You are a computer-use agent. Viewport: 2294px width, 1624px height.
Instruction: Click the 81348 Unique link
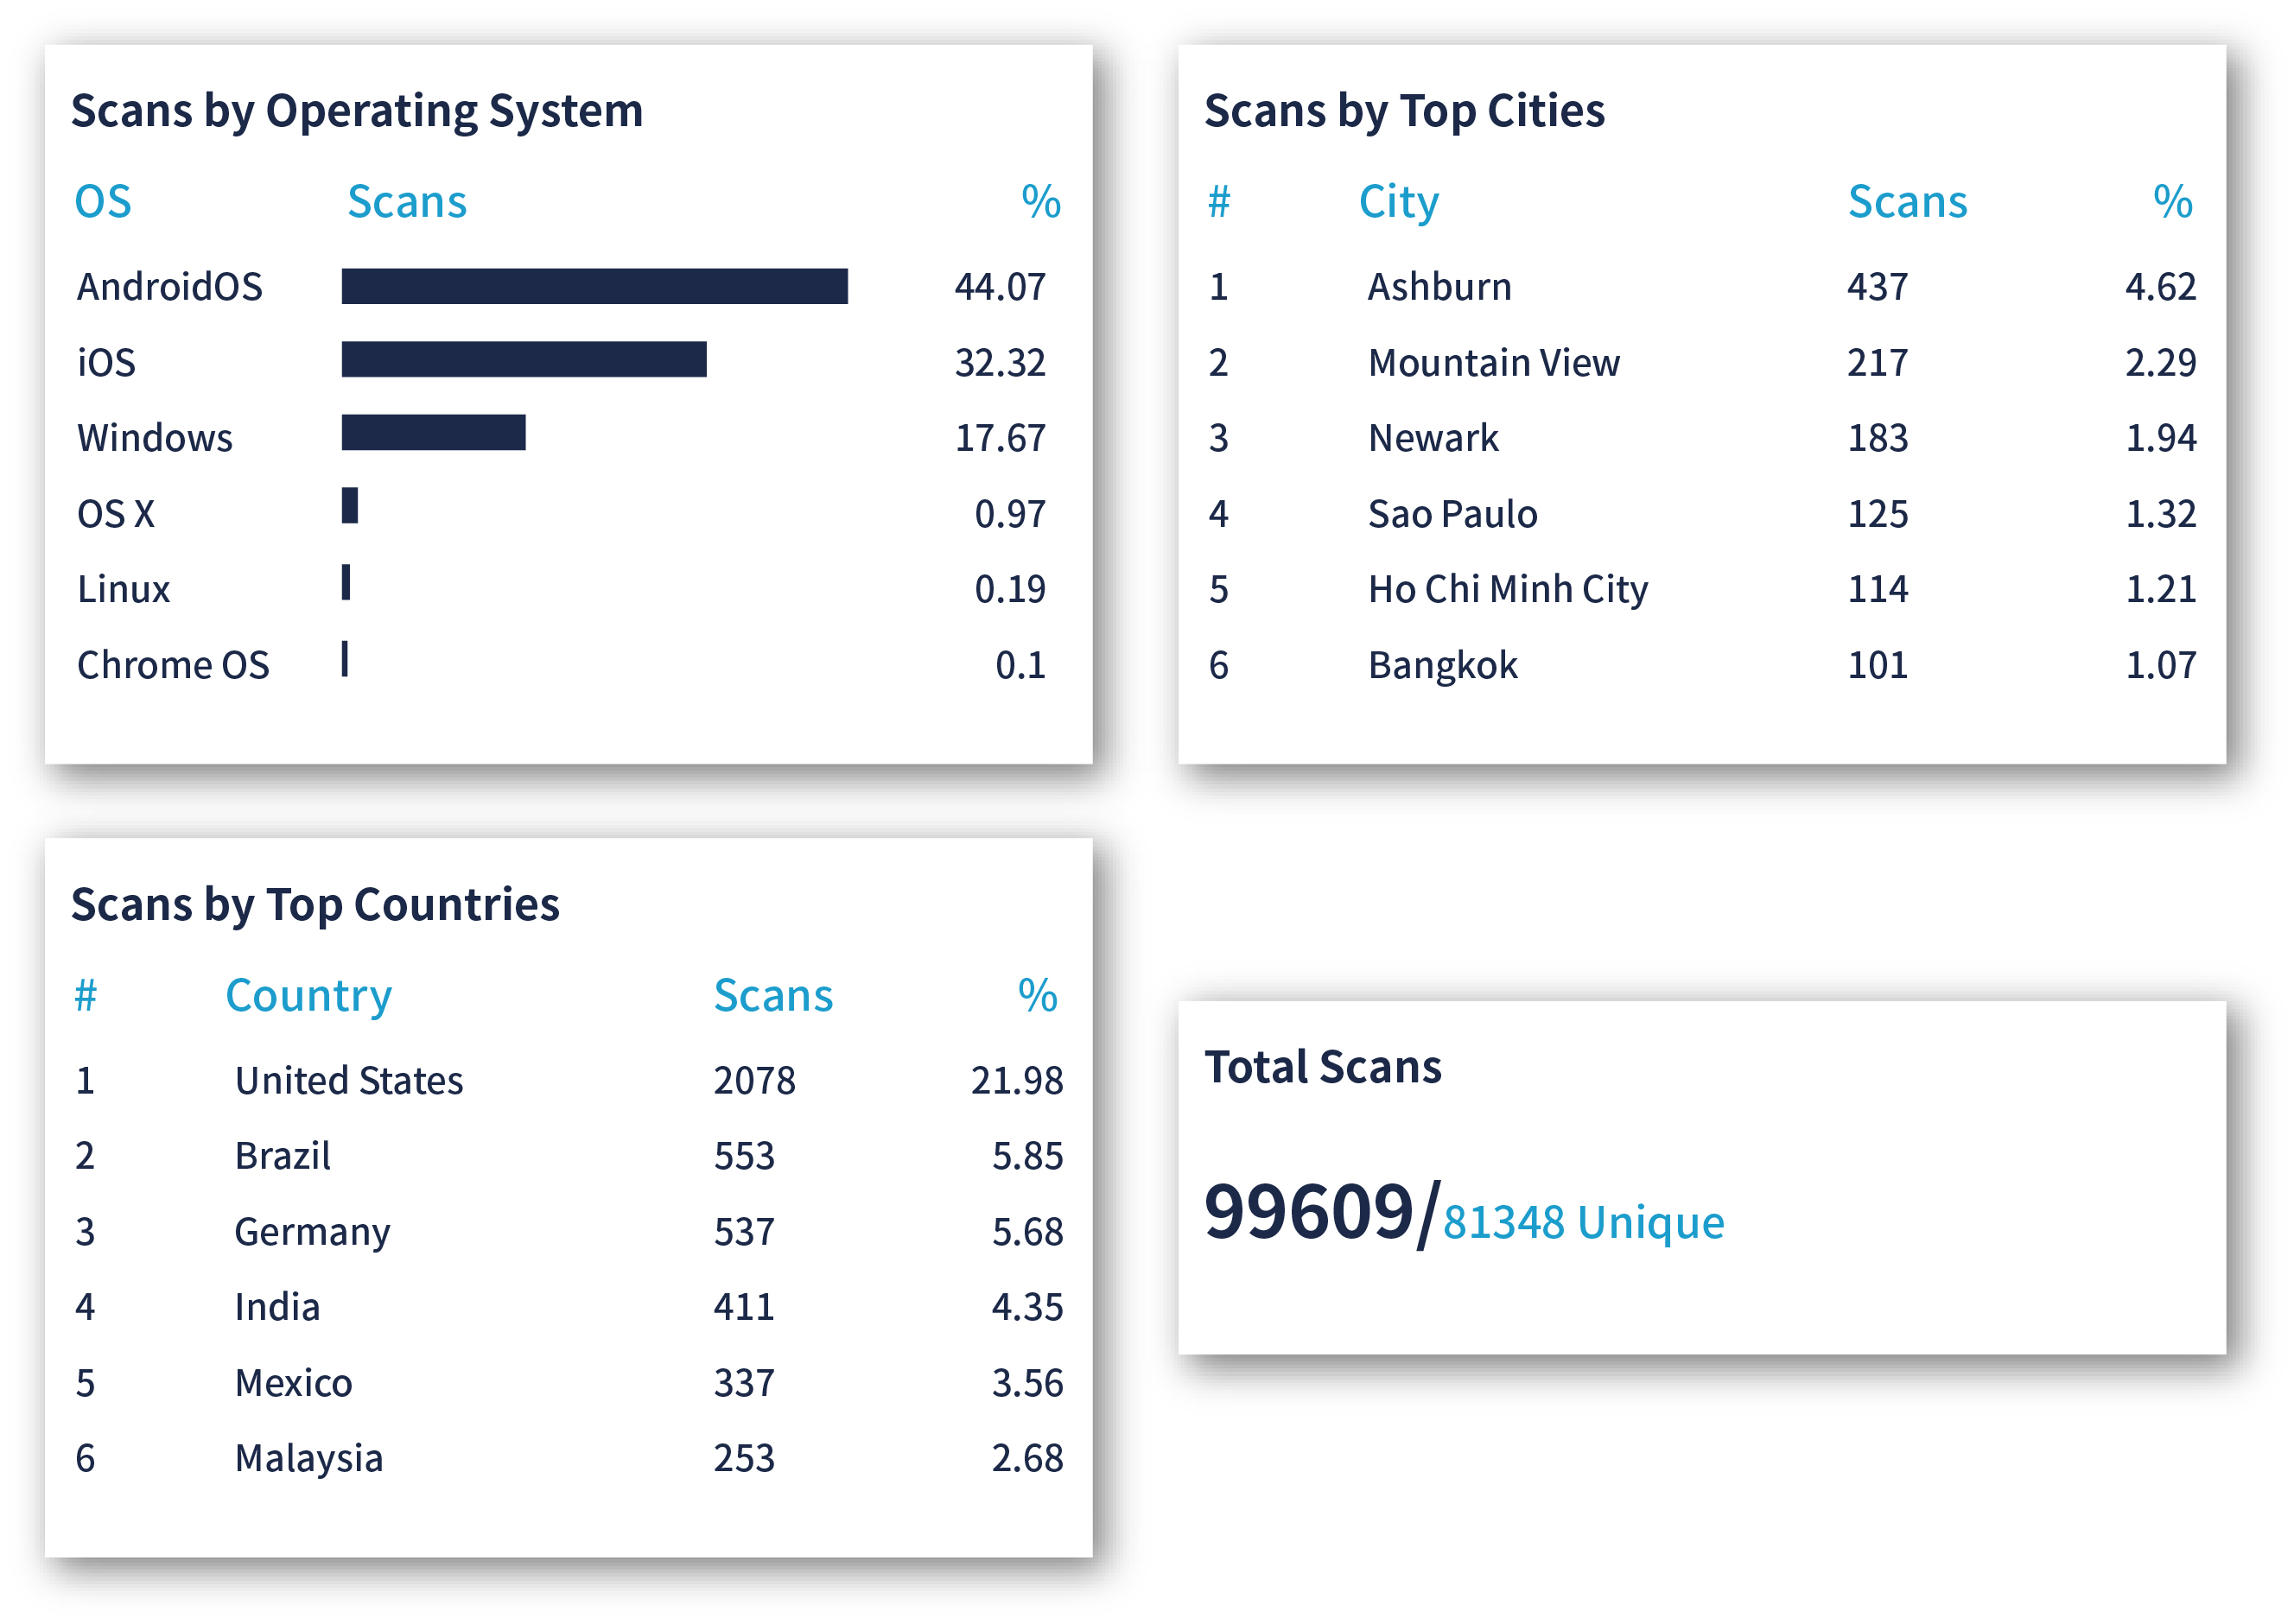point(1583,1222)
